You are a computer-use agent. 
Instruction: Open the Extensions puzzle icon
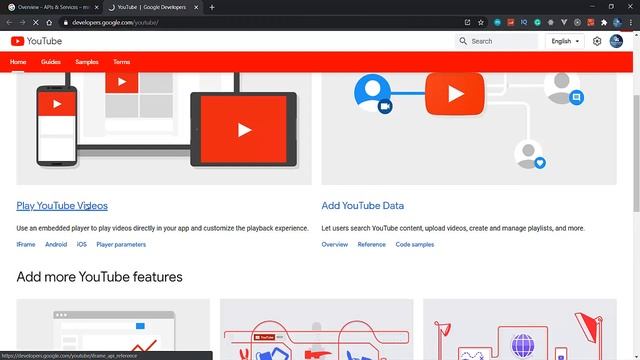coord(604,22)
